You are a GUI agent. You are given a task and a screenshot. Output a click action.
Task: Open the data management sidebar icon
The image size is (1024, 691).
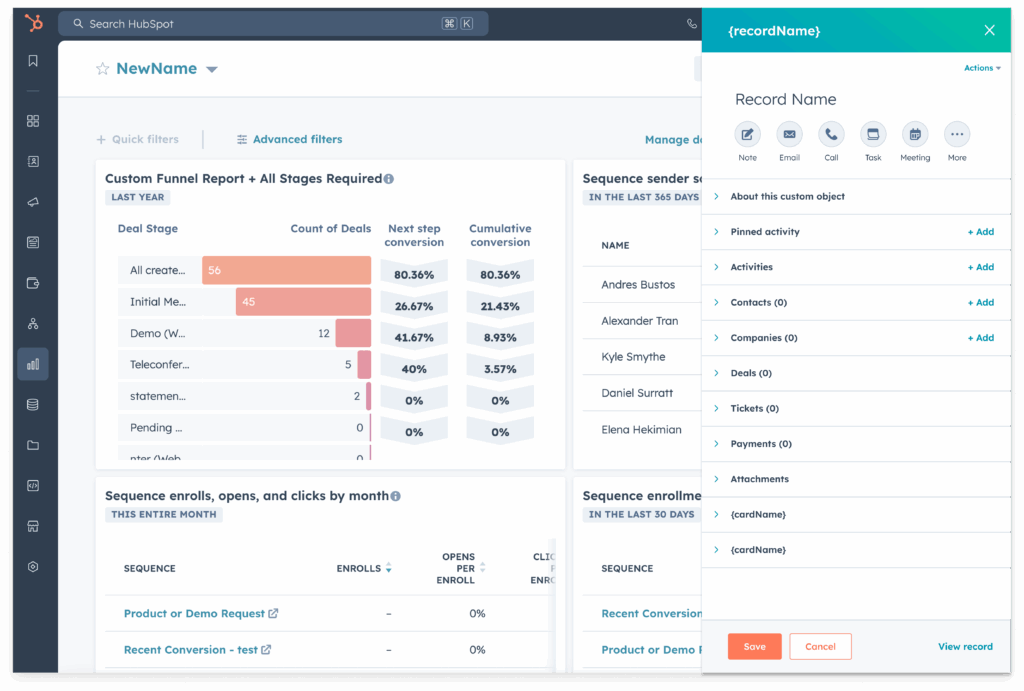click(x=33, y=404)
